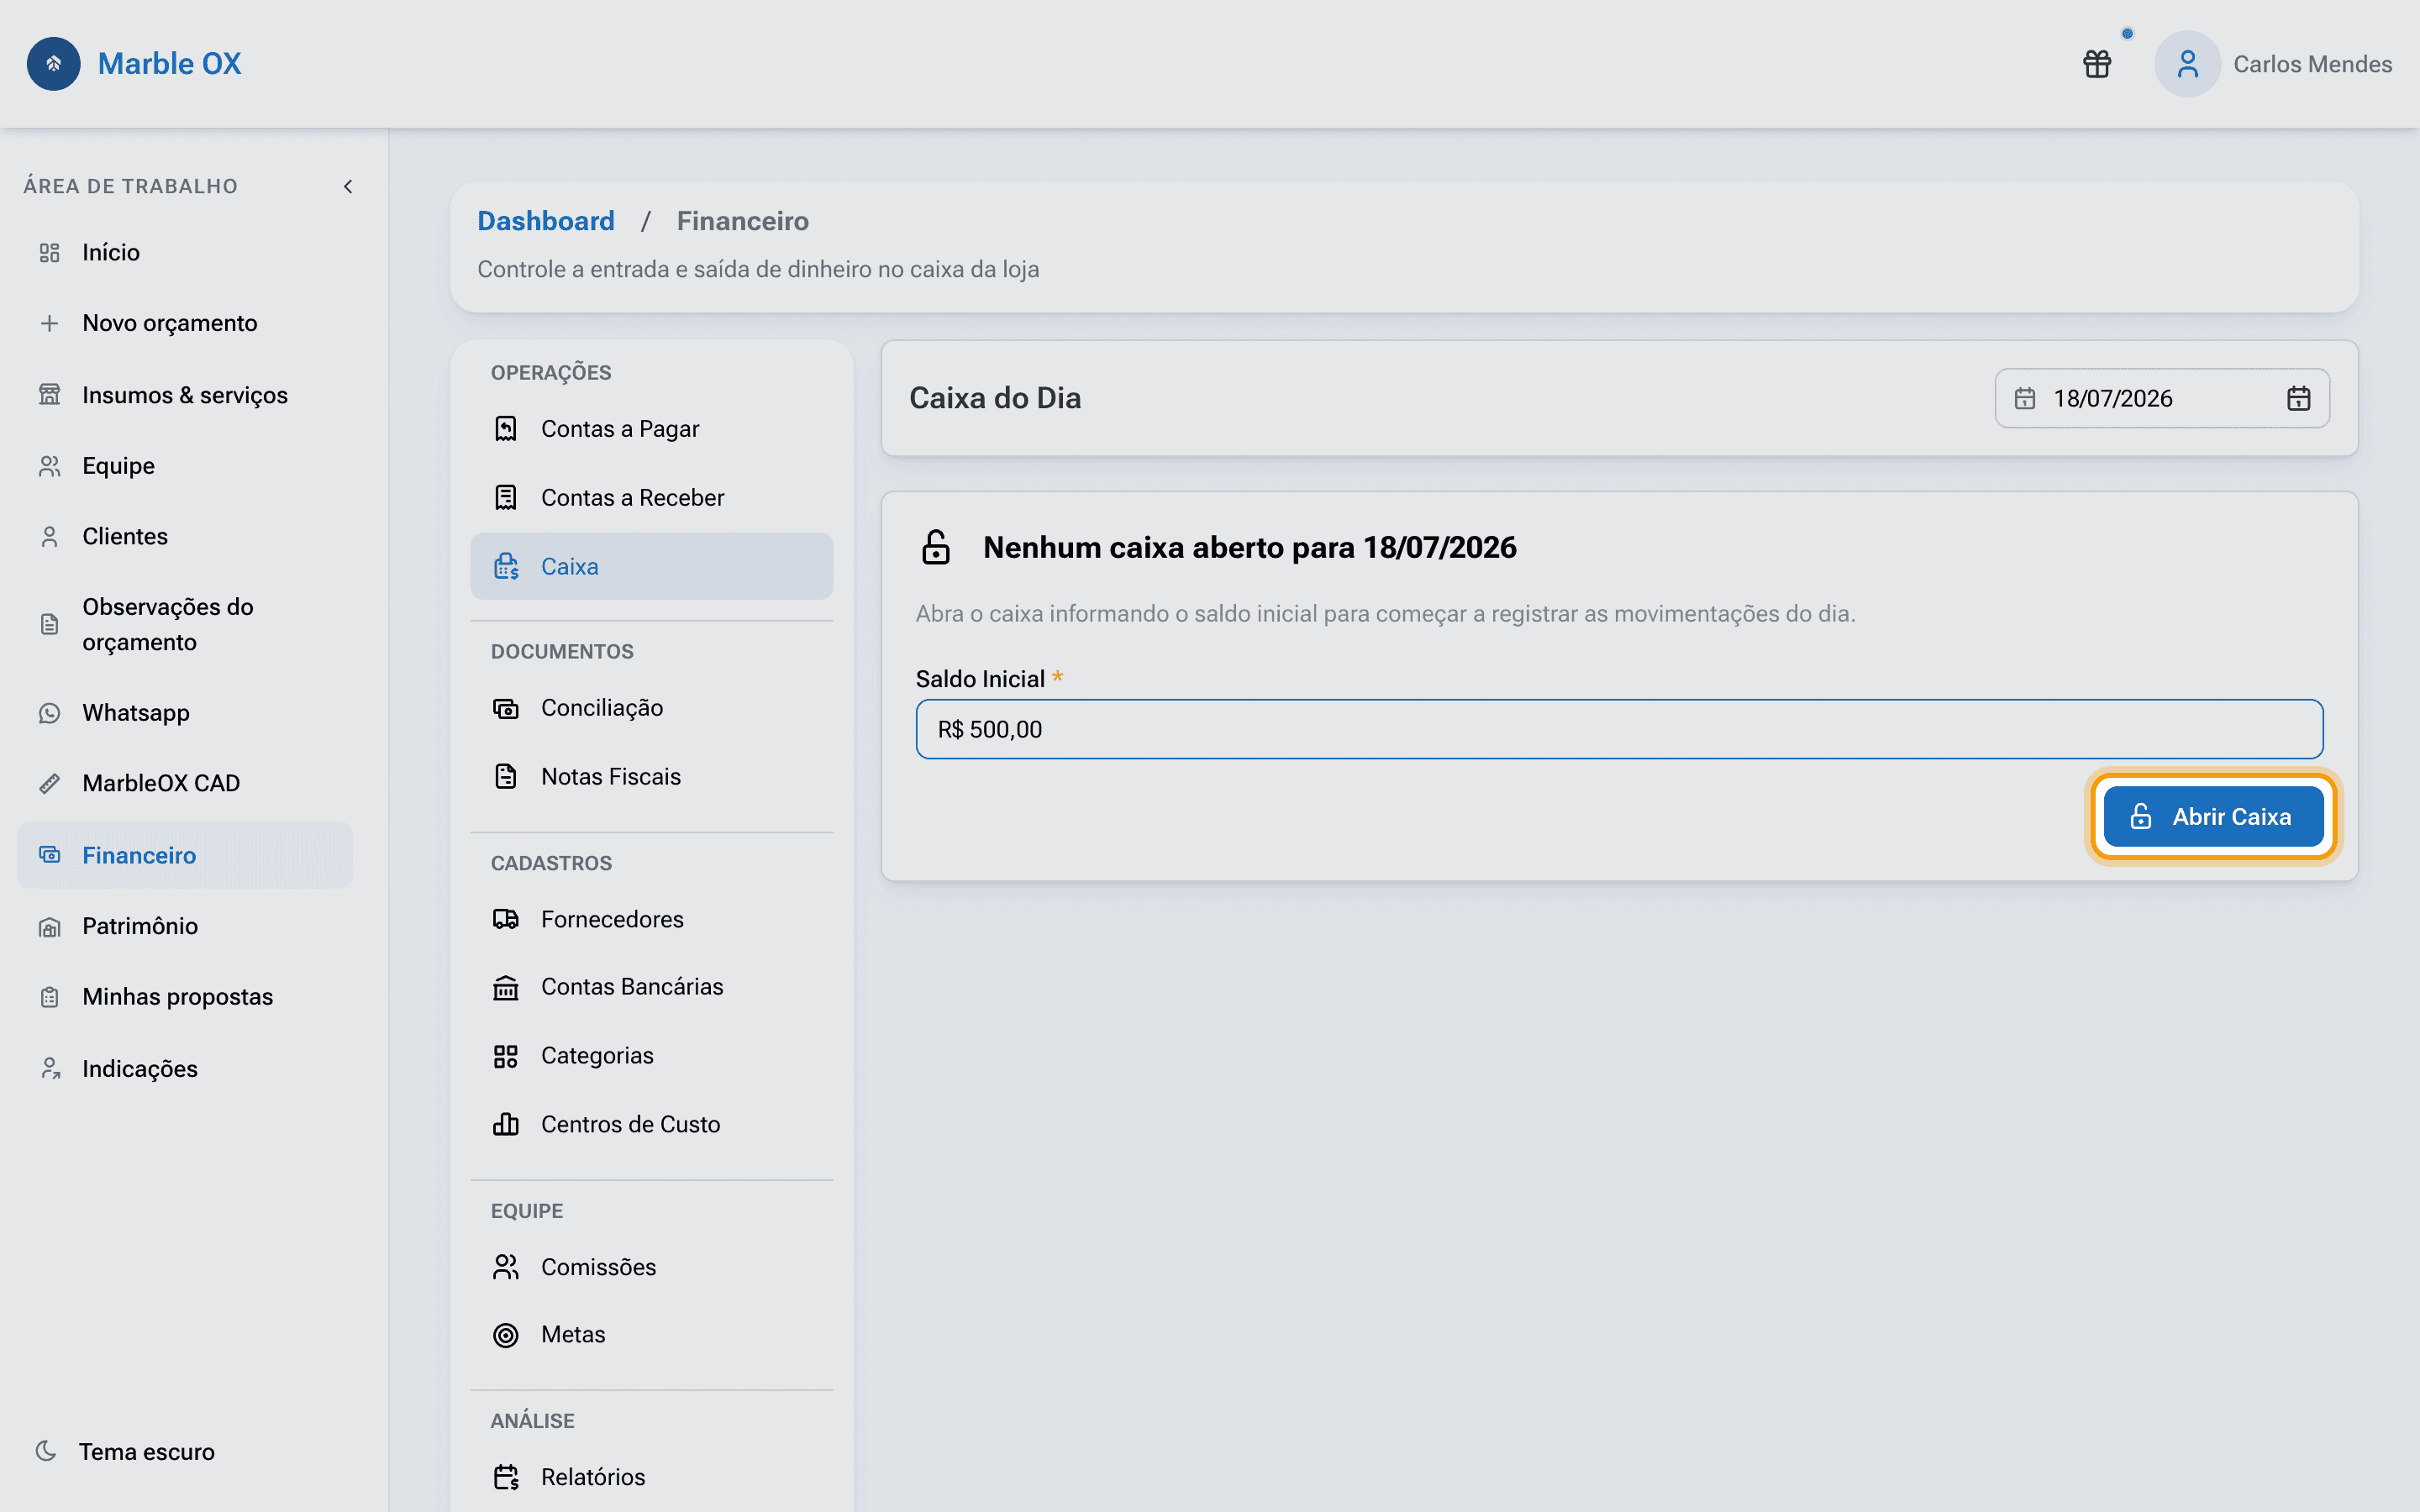Select the Caixa operations tab
Screen dimensions: 2420x1512
[x=652, y=566]
